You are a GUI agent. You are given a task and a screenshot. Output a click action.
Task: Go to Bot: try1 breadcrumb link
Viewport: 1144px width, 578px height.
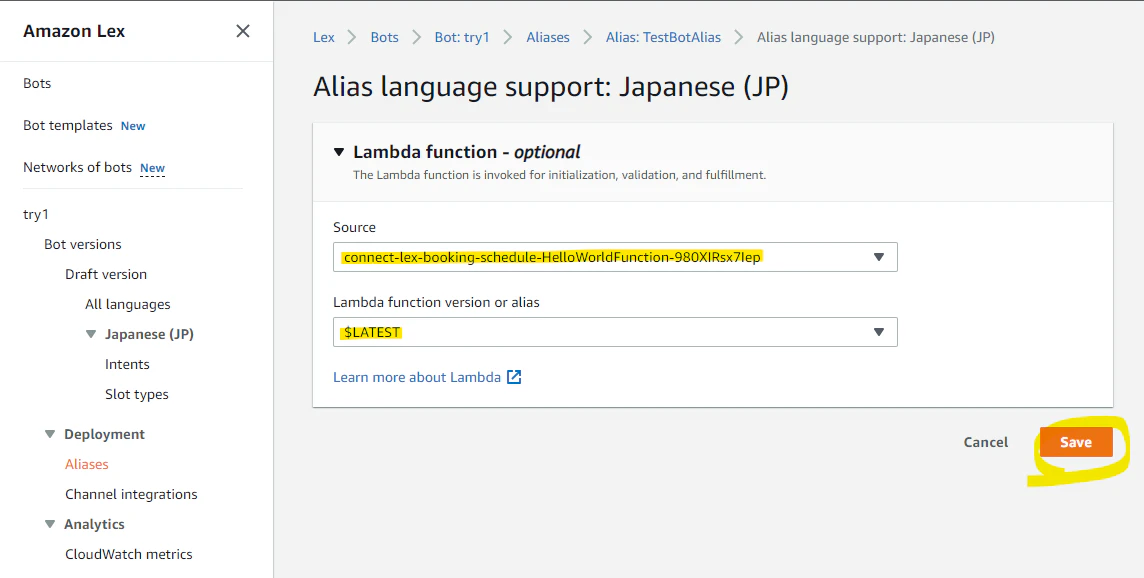[462, 37]
